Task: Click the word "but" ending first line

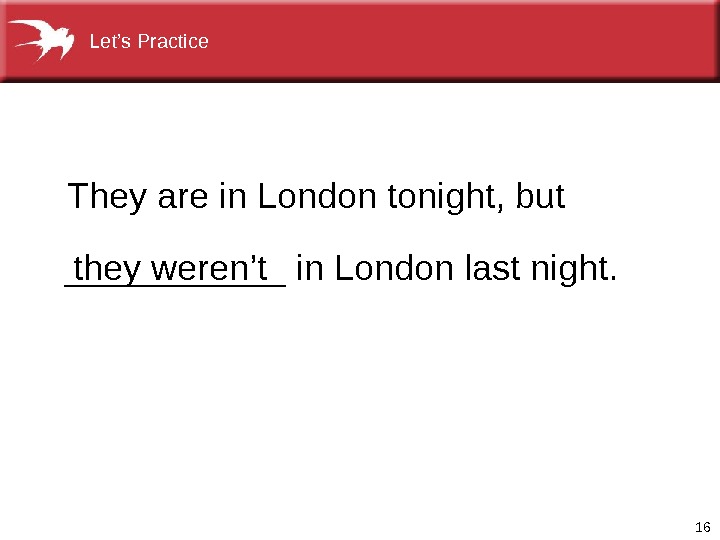Action: click(x=539, y=197)
